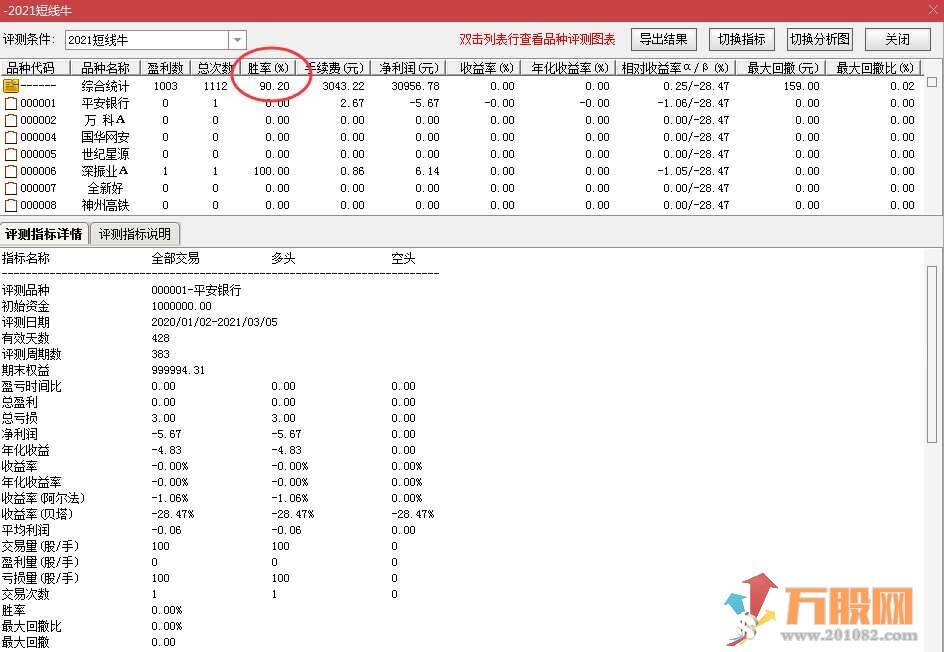Click the details panel vertical scrollbar

932,354
